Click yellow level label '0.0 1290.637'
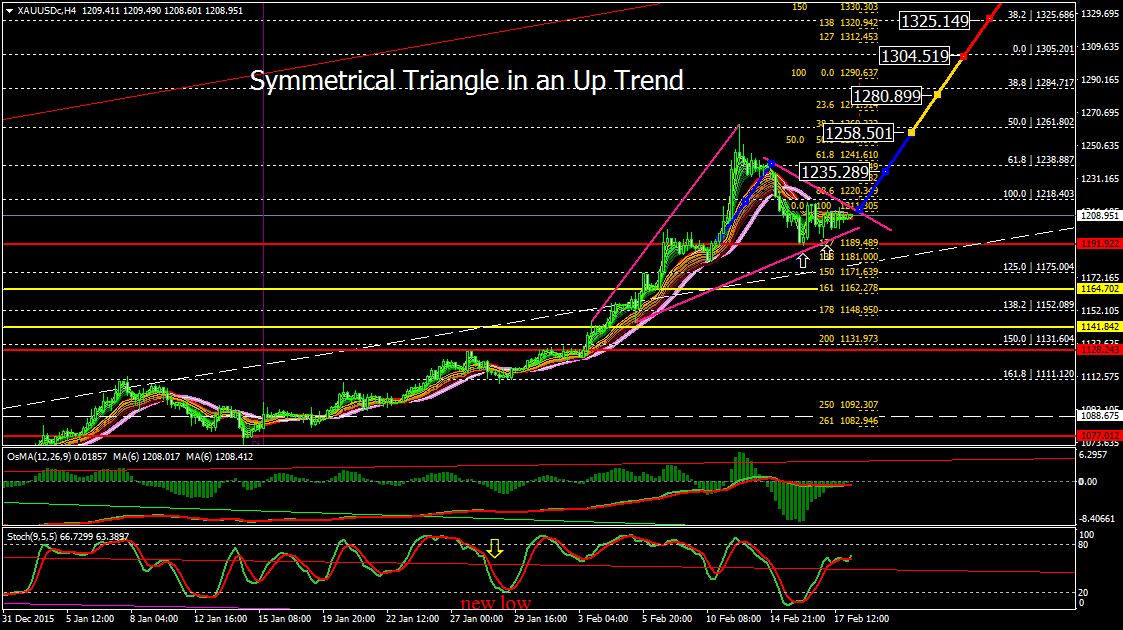Viewport: 1123px width, 630px height. (849, 73)
